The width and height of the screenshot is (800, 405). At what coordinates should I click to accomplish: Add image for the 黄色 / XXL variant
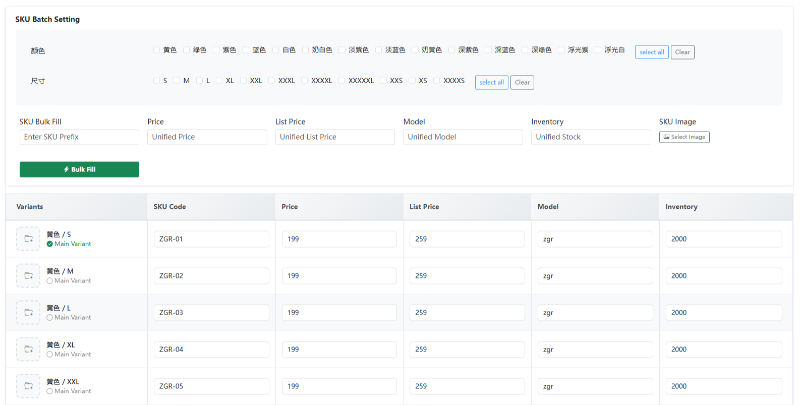(29, 386)
